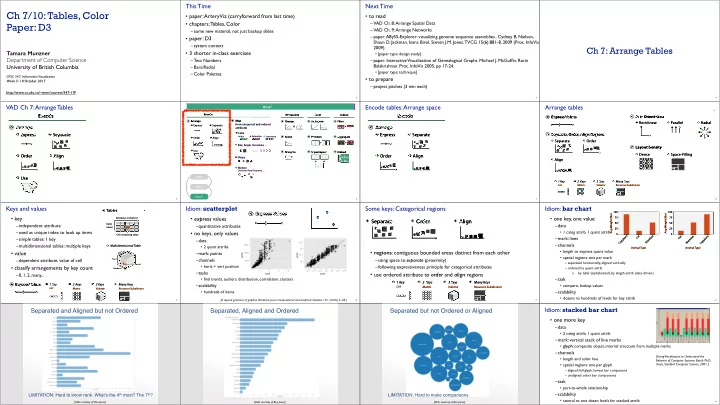The height and width of the screenshot is (405, 720).
Task: Open 'Separated, Aligned and Ordered' slide
Action: [270, 354]
